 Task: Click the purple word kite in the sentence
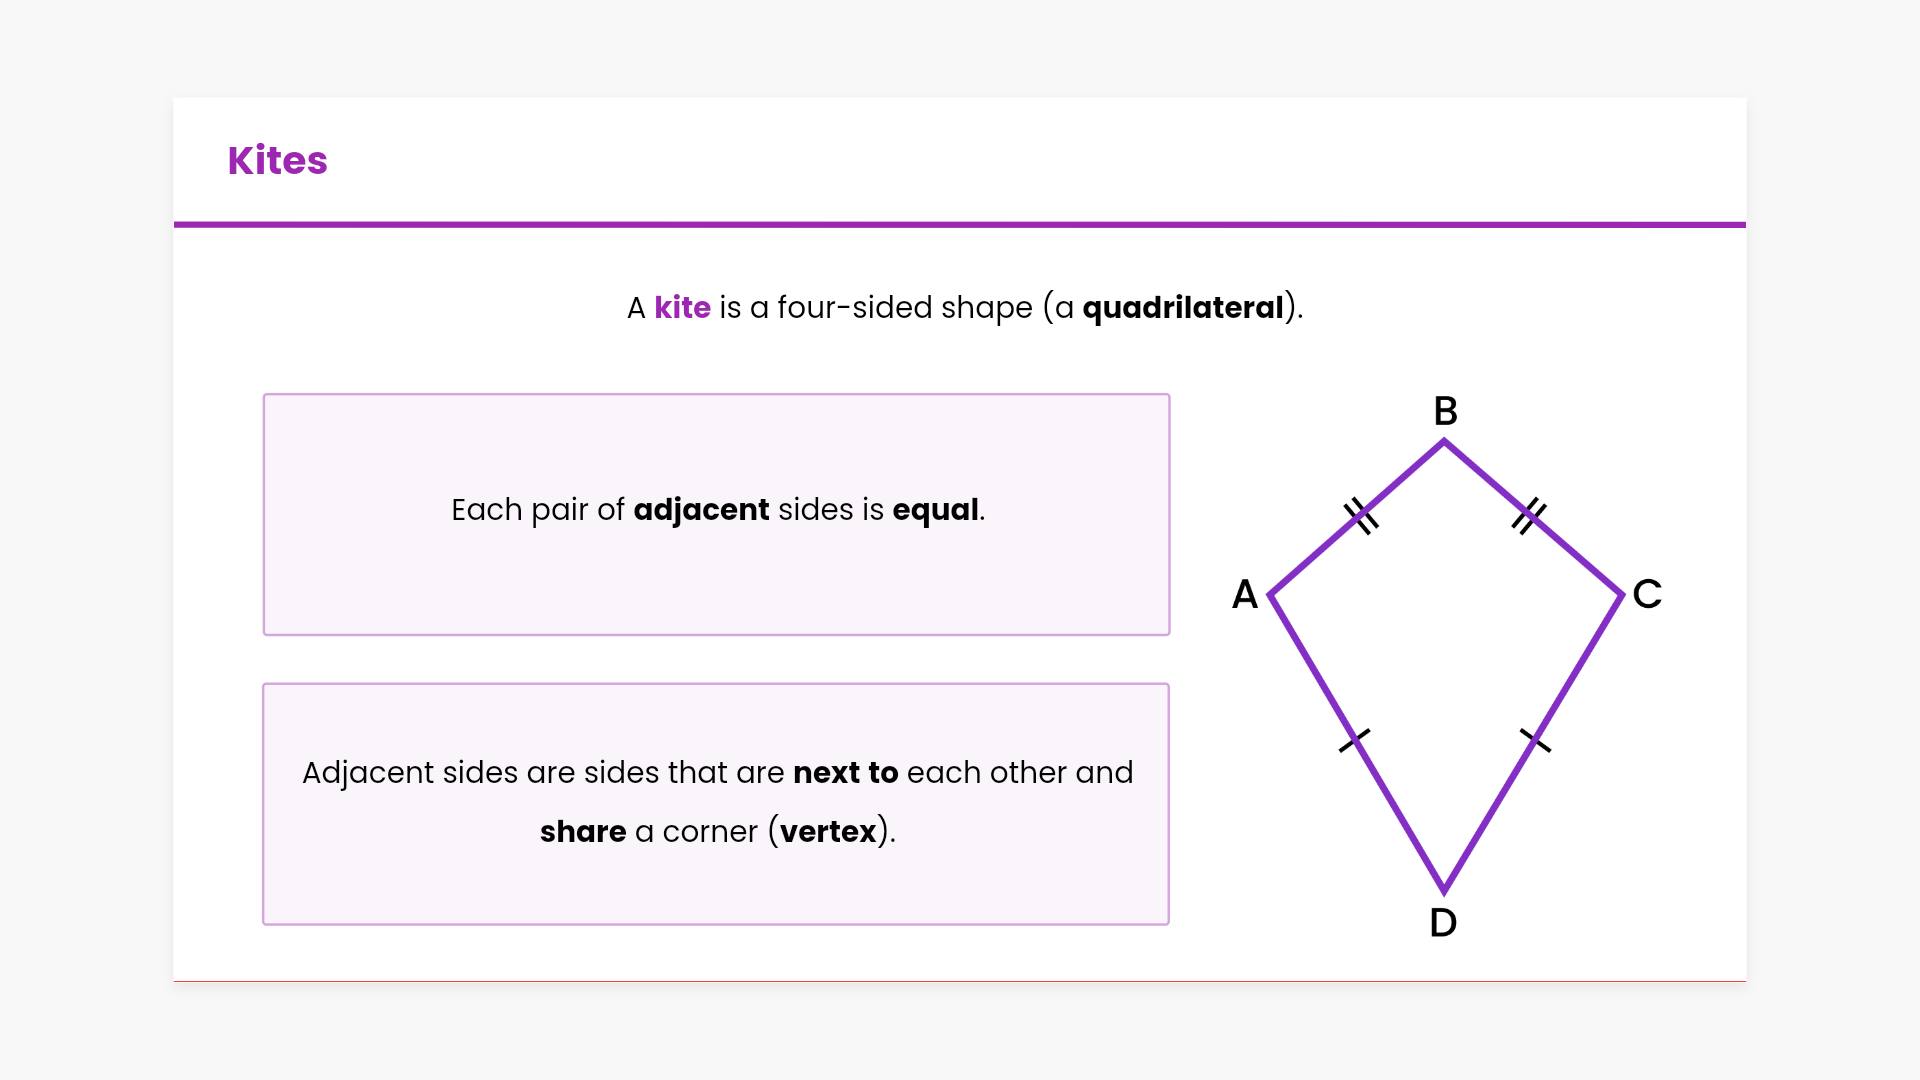pyautogui.click(x=682, y=307)
